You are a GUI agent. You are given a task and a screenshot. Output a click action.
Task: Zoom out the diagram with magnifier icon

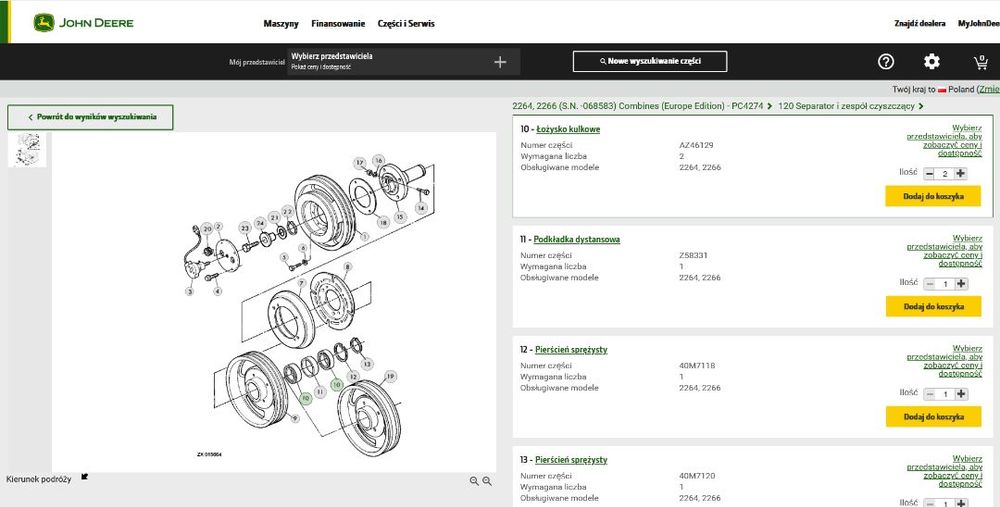tap(474, 481)
